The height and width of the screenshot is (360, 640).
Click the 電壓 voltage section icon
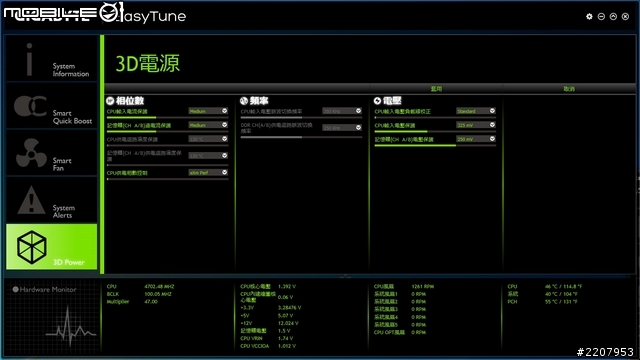377,101
